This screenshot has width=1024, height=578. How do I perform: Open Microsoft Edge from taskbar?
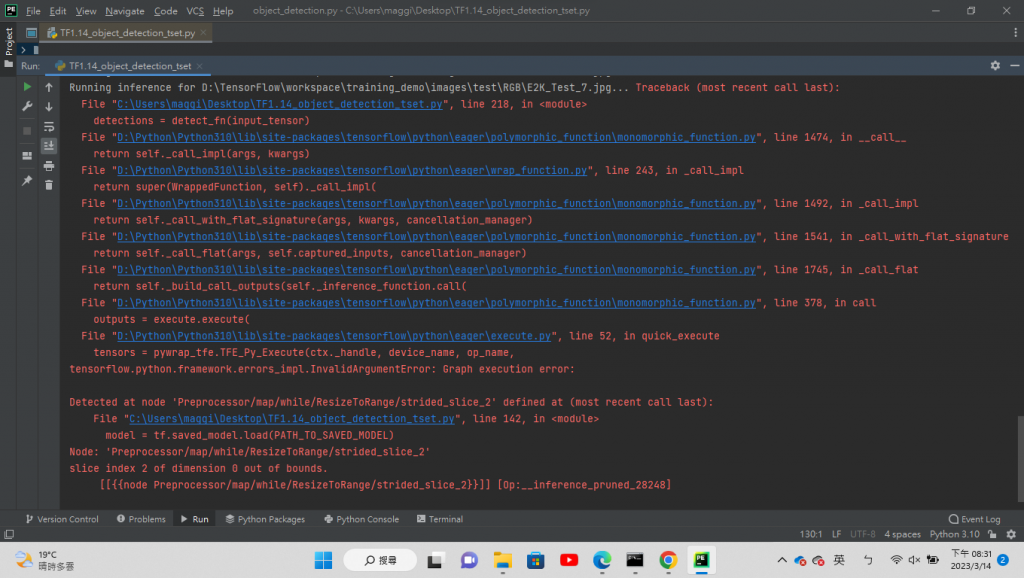601,560
